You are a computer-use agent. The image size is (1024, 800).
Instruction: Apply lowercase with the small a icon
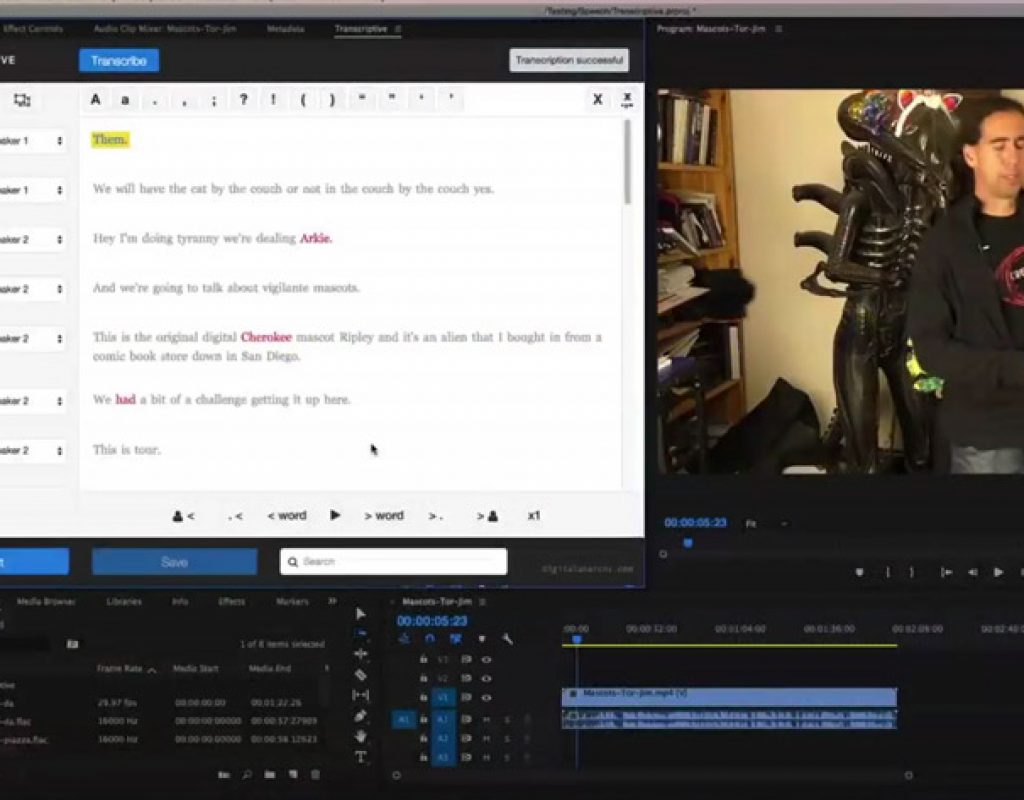(x=125, y=99)
